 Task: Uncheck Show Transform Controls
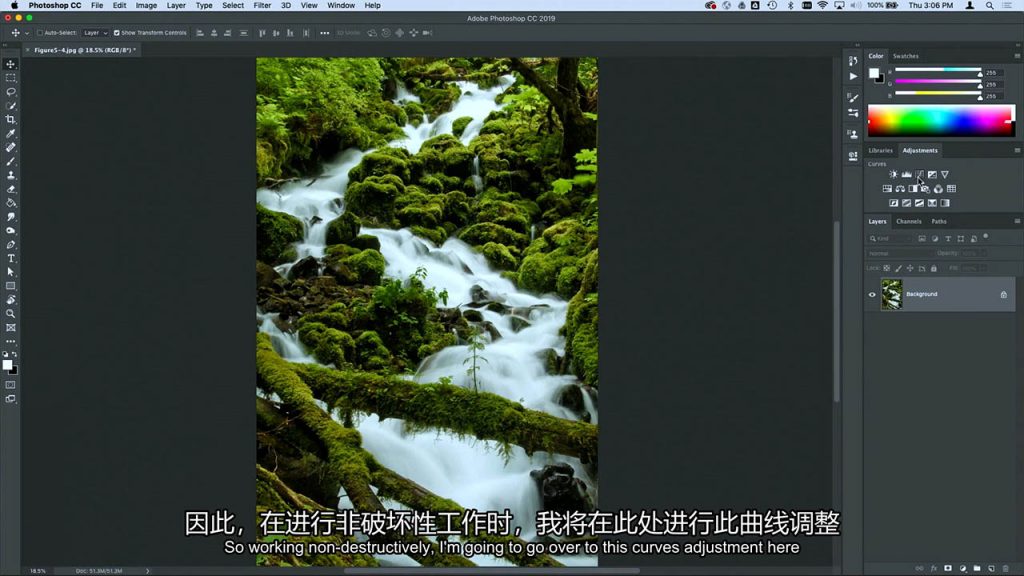(117, 33)
